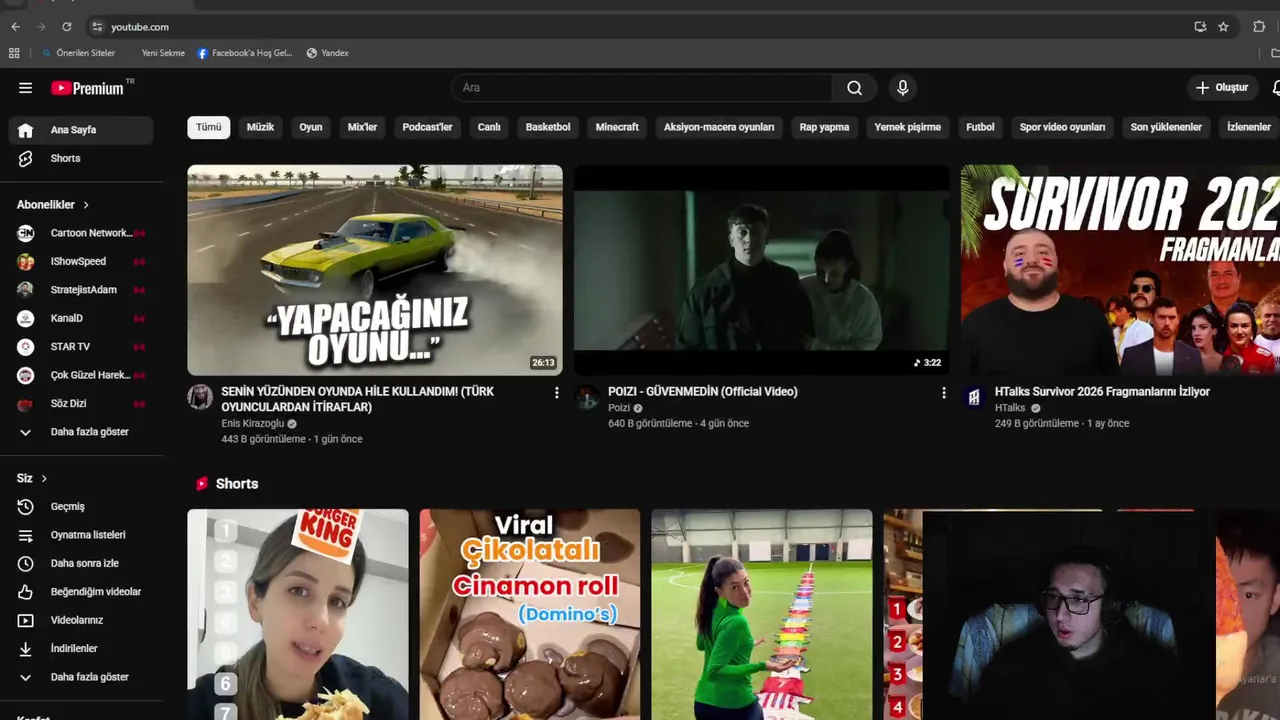Open KanalD channel in sidebar
The width and height of the screenshot is (1280, 720).
81,318
